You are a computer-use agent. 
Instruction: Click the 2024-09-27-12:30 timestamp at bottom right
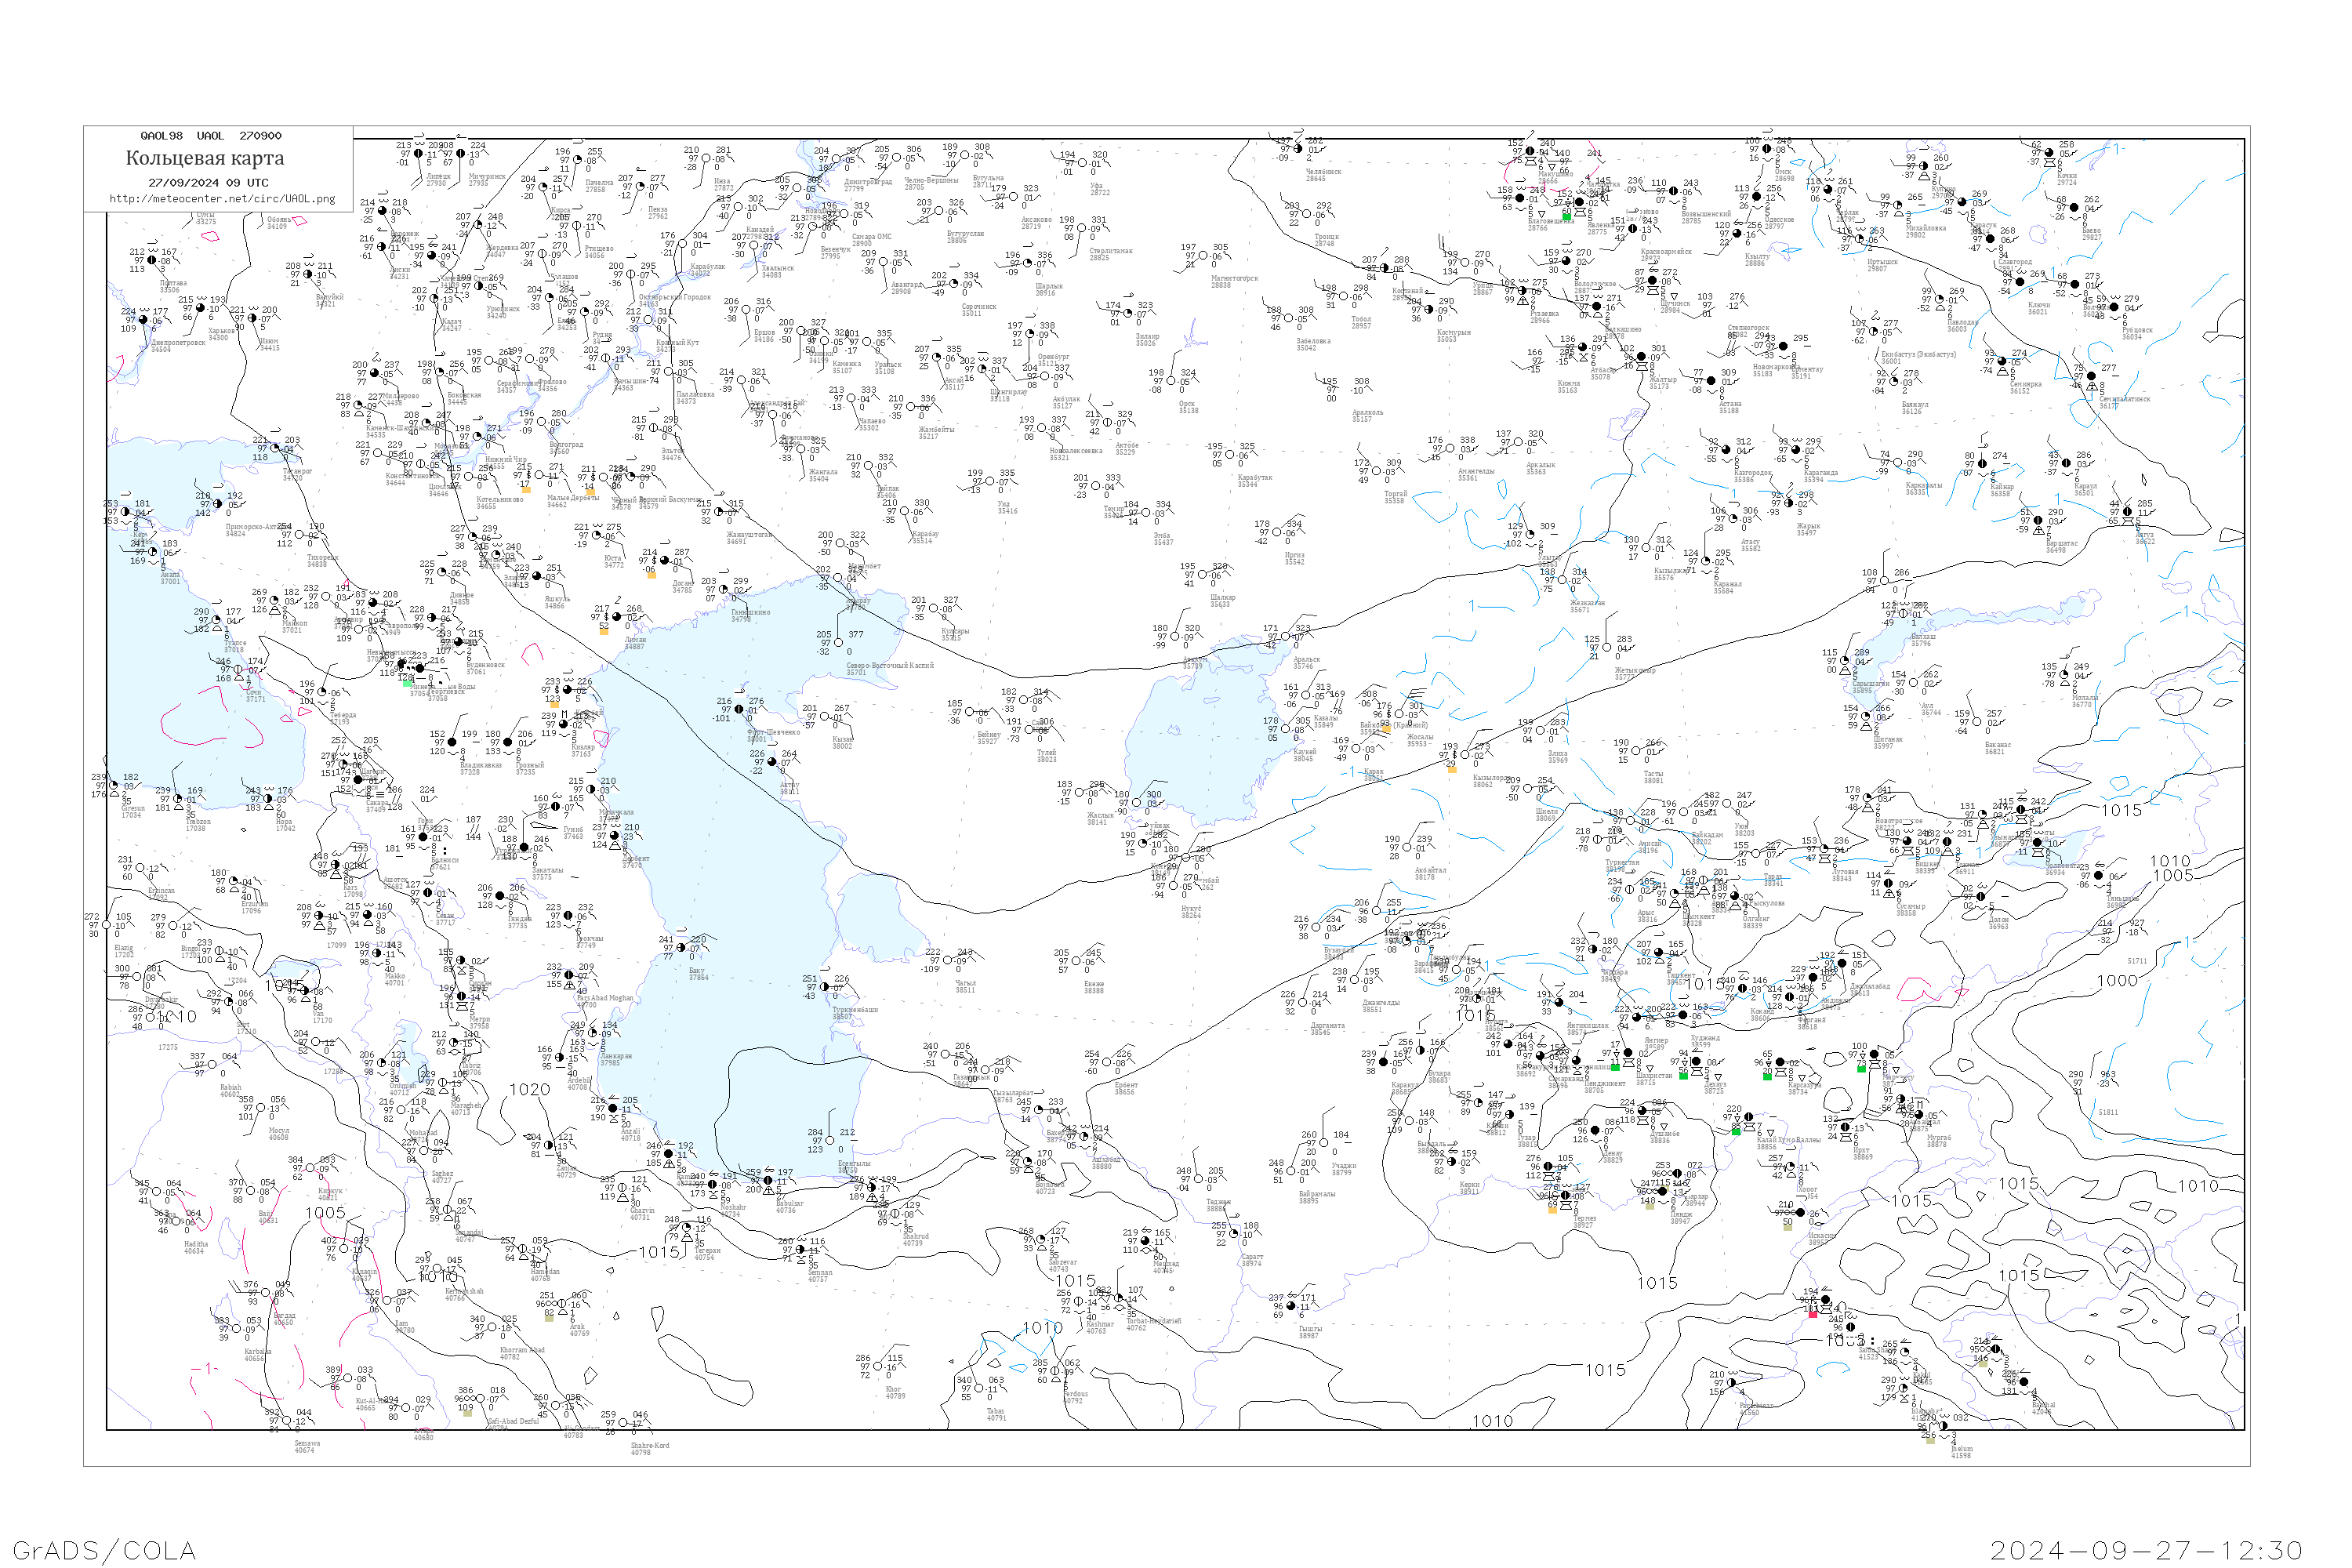tap(2146, 1550)
